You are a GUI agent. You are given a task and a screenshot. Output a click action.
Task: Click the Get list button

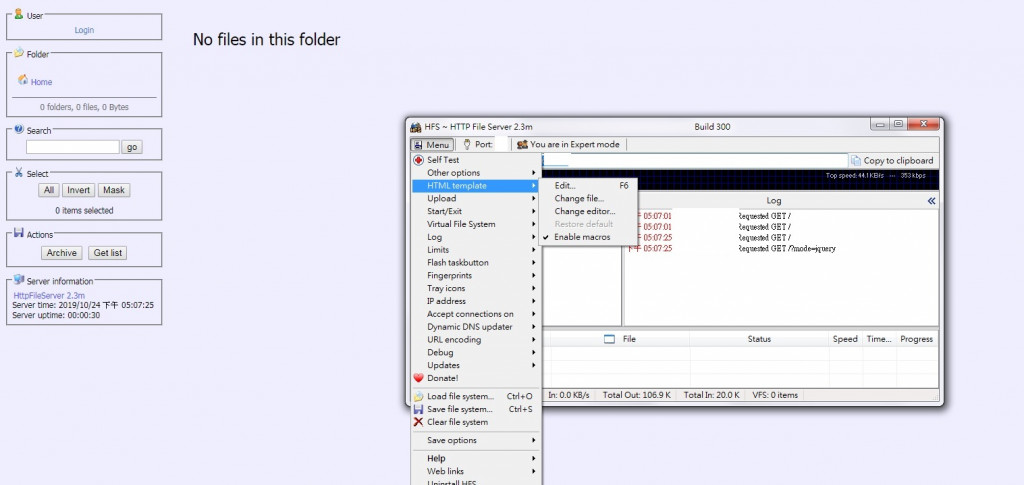[108, 253]
